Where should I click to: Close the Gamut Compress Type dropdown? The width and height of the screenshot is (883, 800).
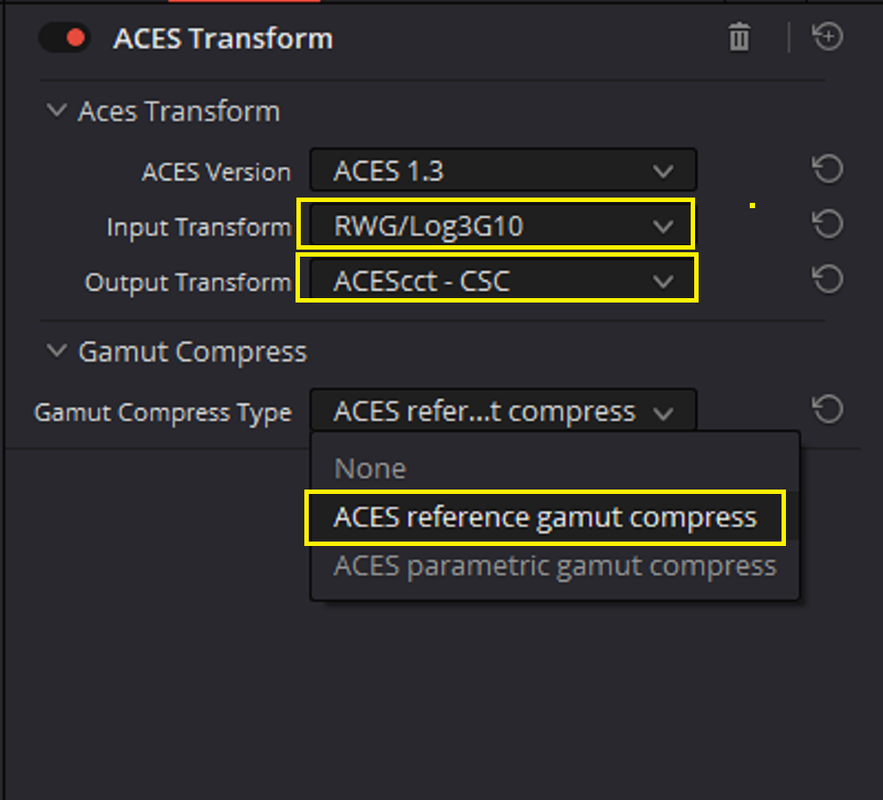(503, 410)
